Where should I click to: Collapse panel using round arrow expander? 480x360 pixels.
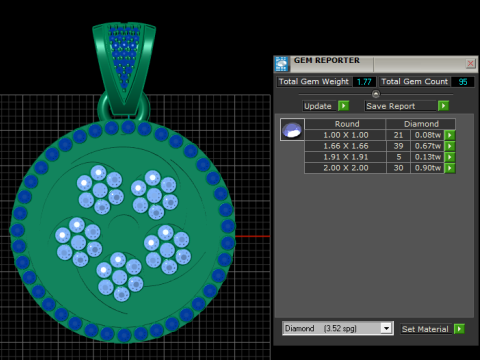click(376, 94)
